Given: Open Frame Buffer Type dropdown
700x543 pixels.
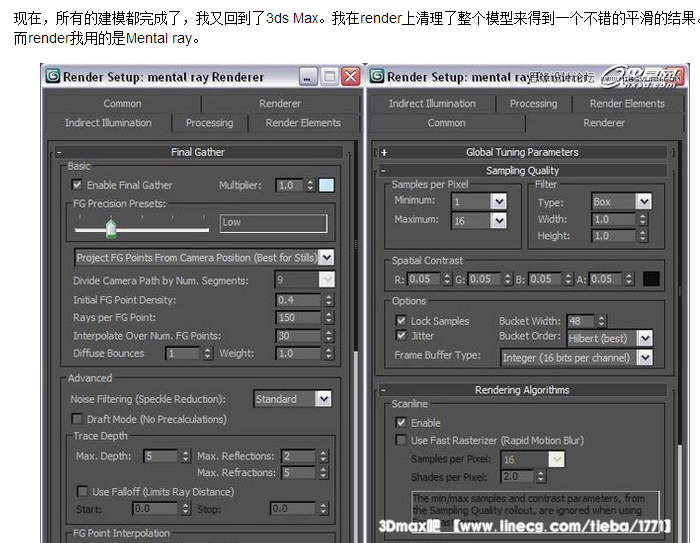Looking at the screenshot, I should [x=645, y=357].
